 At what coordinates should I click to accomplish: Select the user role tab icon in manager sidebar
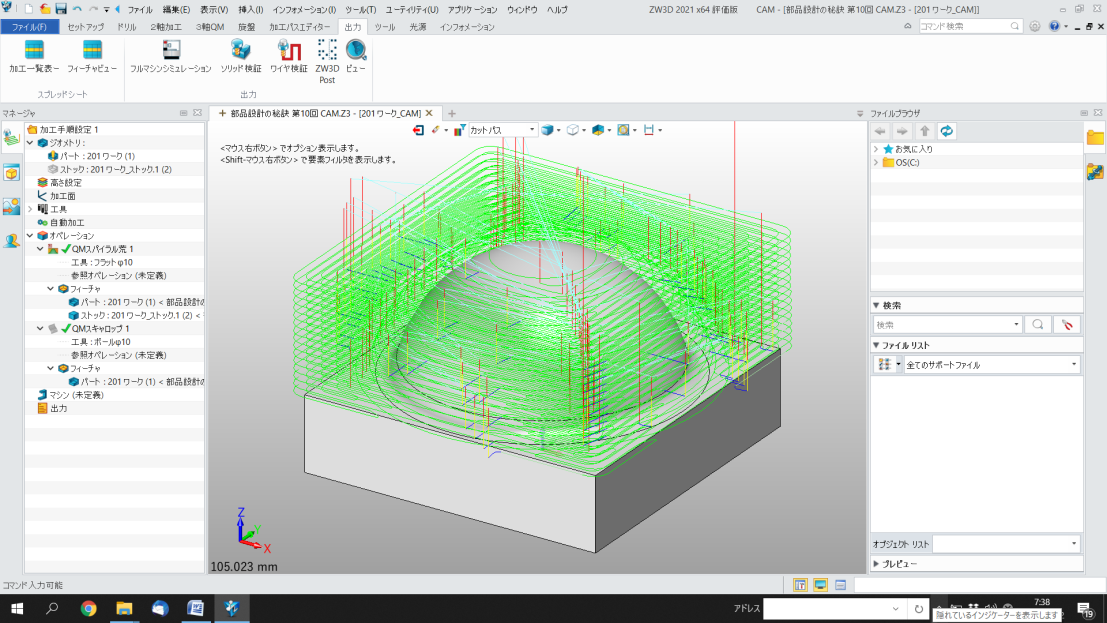click(x=11, y=240)
